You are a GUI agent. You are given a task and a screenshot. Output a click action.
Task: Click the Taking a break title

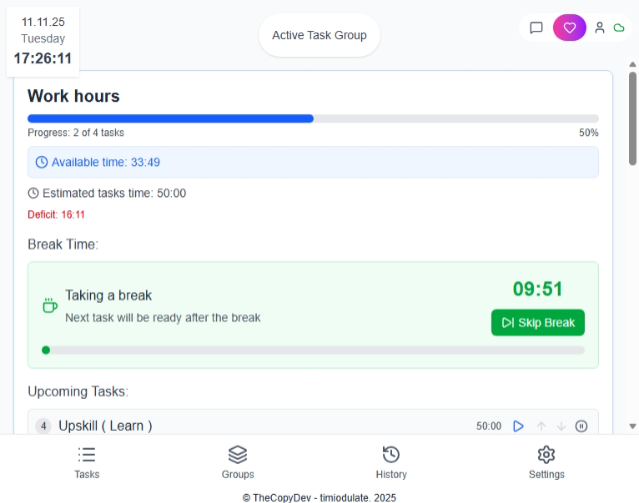pyautogui.click(x=108, y=295)
